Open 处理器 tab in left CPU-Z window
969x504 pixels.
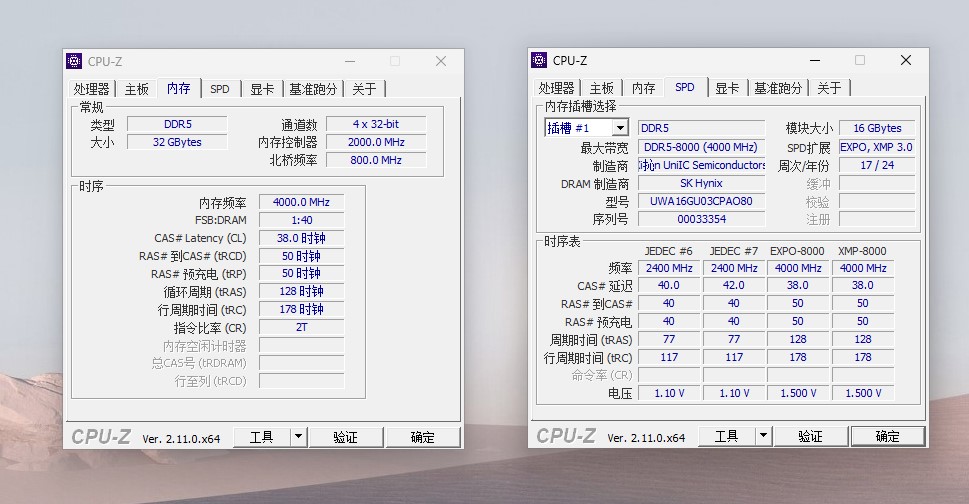coord(91,89)
